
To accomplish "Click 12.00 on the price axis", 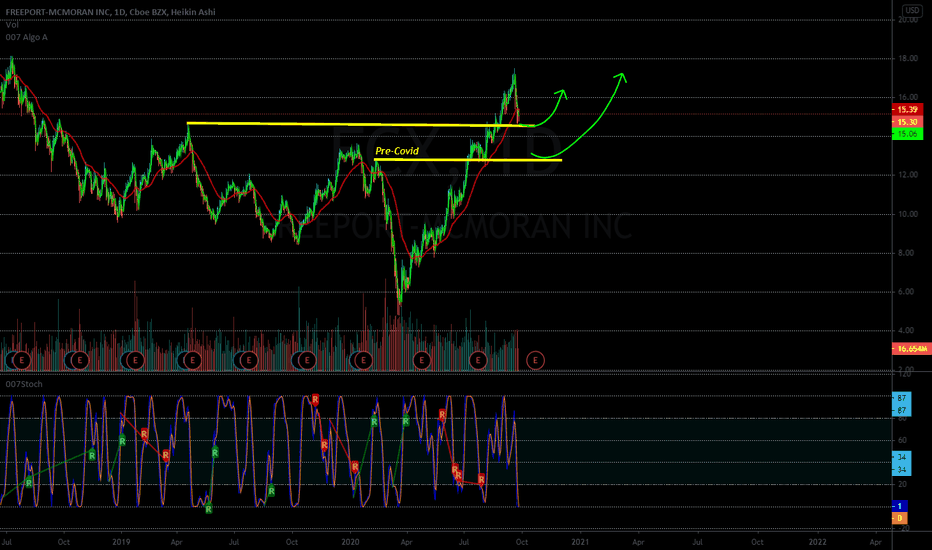I will [908, 175].
